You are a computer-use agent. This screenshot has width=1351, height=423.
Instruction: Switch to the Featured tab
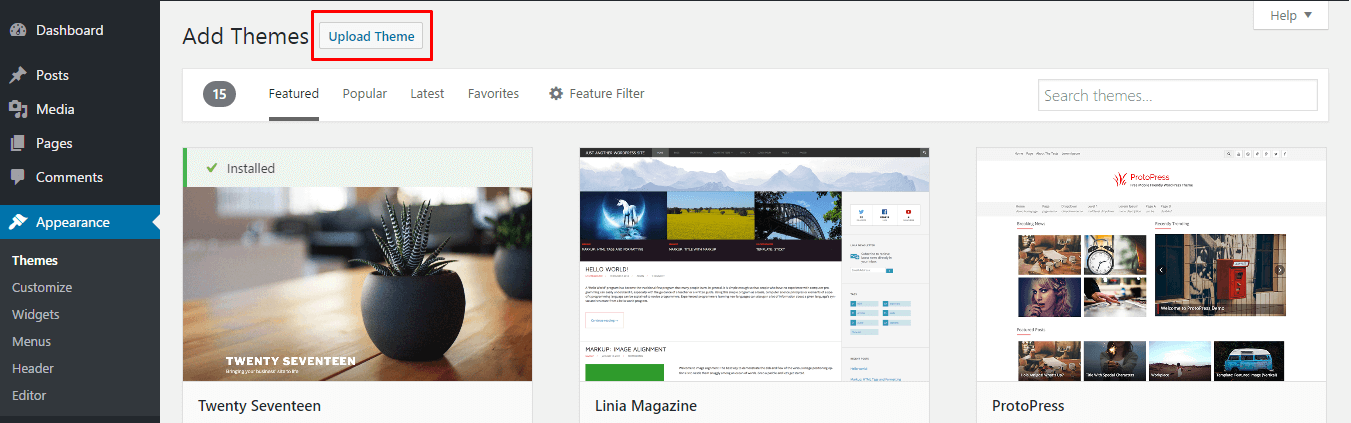click(294, 93)
